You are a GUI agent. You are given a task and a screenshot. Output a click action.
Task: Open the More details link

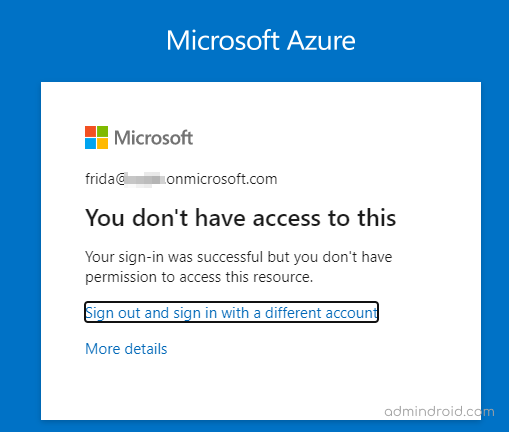click(126, 349)
